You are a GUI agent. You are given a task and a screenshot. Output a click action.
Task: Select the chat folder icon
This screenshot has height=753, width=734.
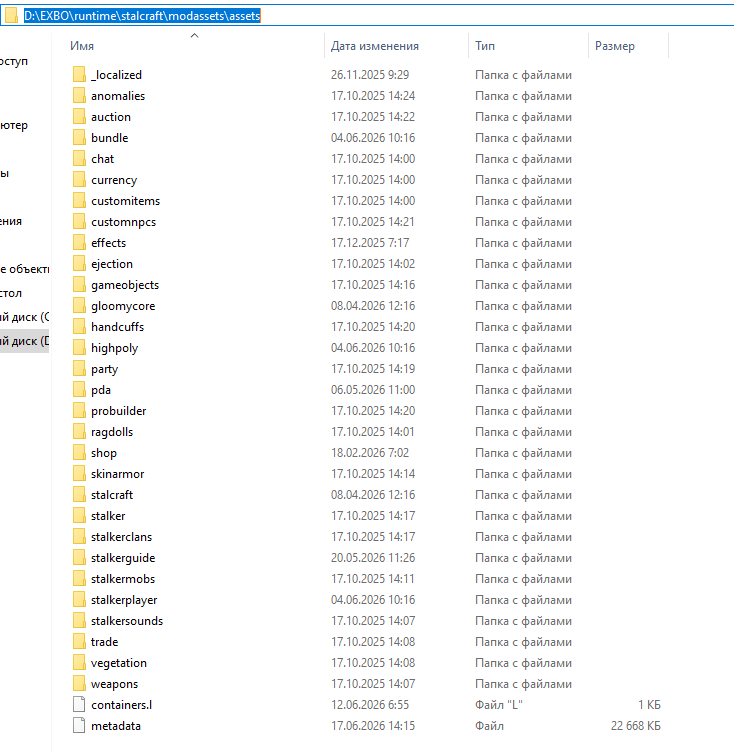coord(79,159)
